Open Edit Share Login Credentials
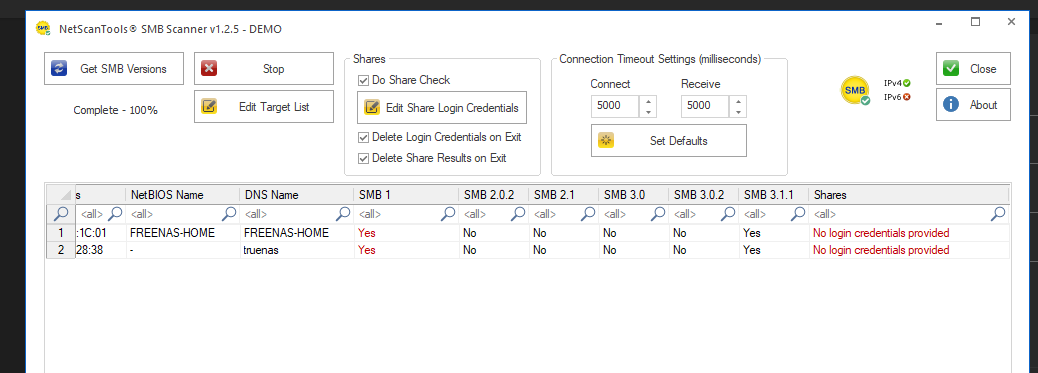The width and height of the screenshot is (1038, 373). coord(442,107)
